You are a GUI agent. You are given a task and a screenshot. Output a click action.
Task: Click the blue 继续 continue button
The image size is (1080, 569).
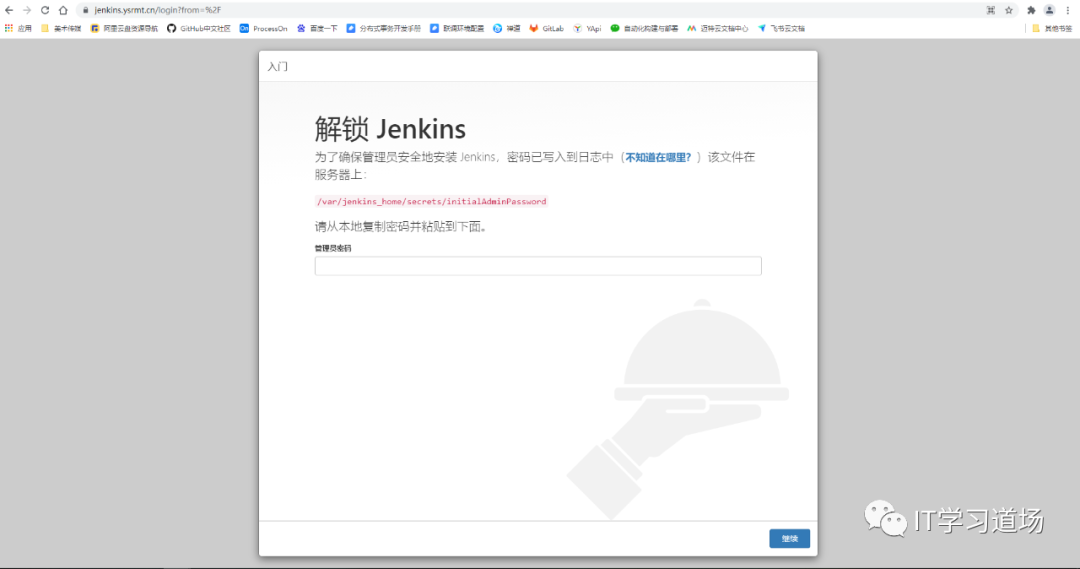(789, 539)
